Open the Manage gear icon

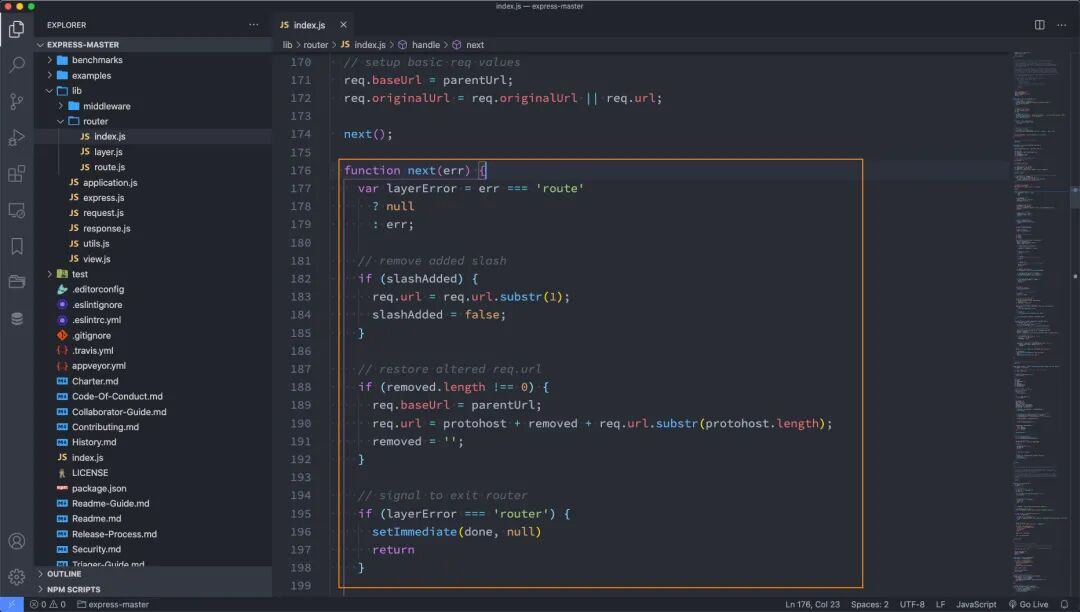pyautogui.click(x=17, y=576)
